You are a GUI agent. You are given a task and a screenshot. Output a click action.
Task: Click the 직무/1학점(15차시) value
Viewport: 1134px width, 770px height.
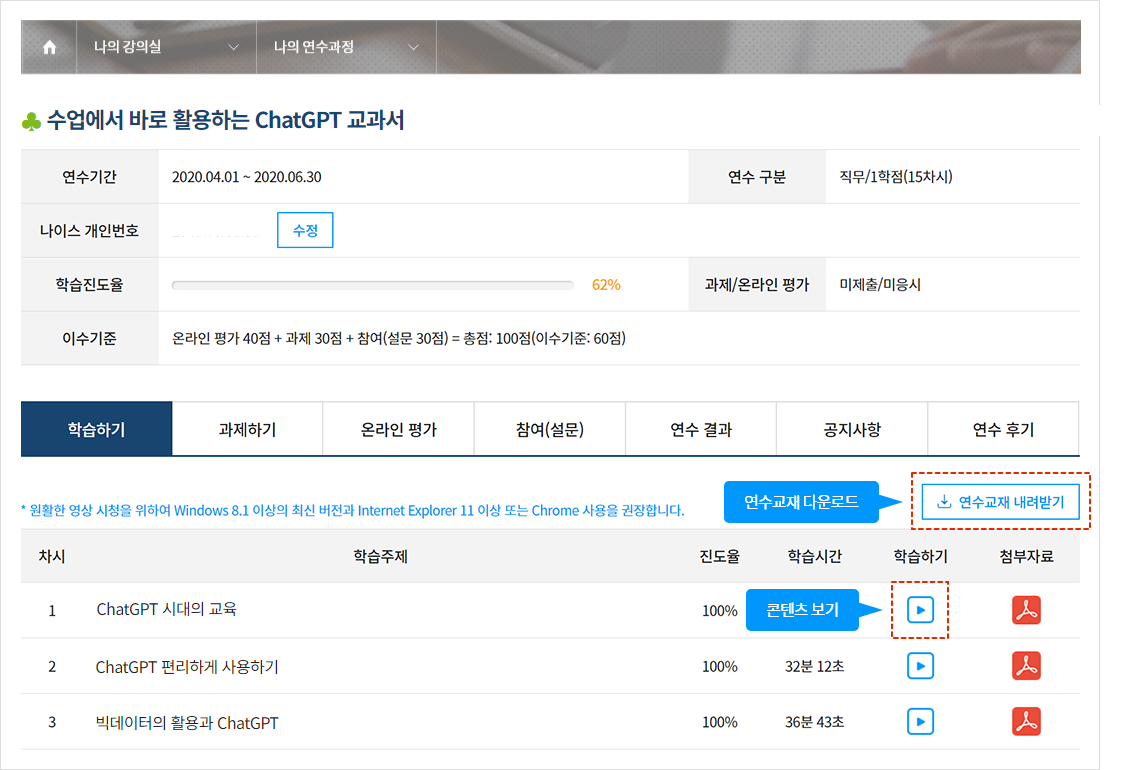tap(896, 177)
